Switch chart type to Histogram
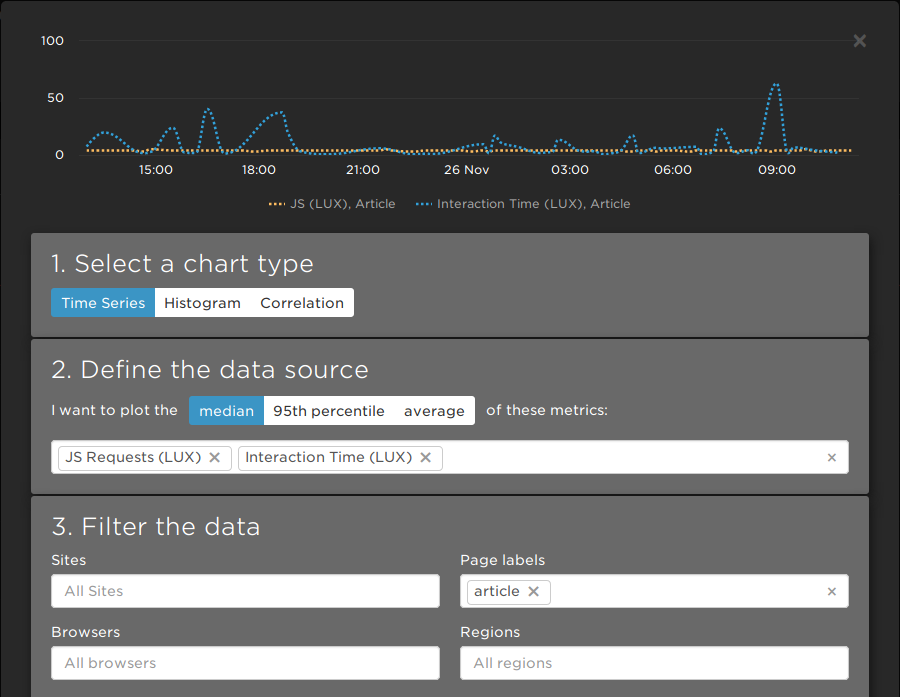The height and width of the screenshot is (697, 900). click(202, 303)
